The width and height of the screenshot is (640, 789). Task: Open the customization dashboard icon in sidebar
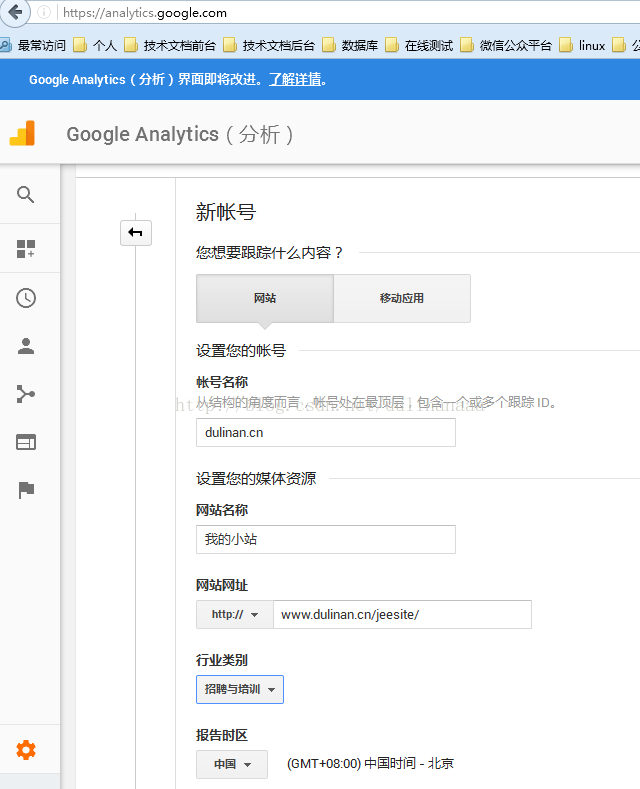click(x=26, y=249)
